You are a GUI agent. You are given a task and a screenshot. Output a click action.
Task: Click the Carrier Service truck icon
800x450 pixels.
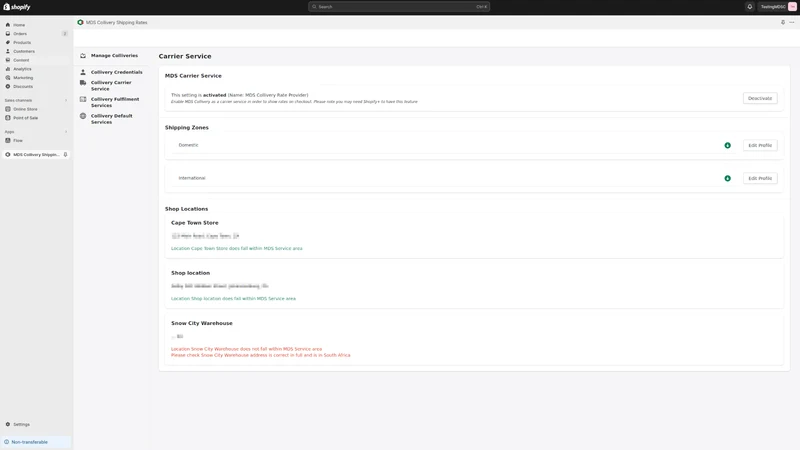(x=83, y=83)
